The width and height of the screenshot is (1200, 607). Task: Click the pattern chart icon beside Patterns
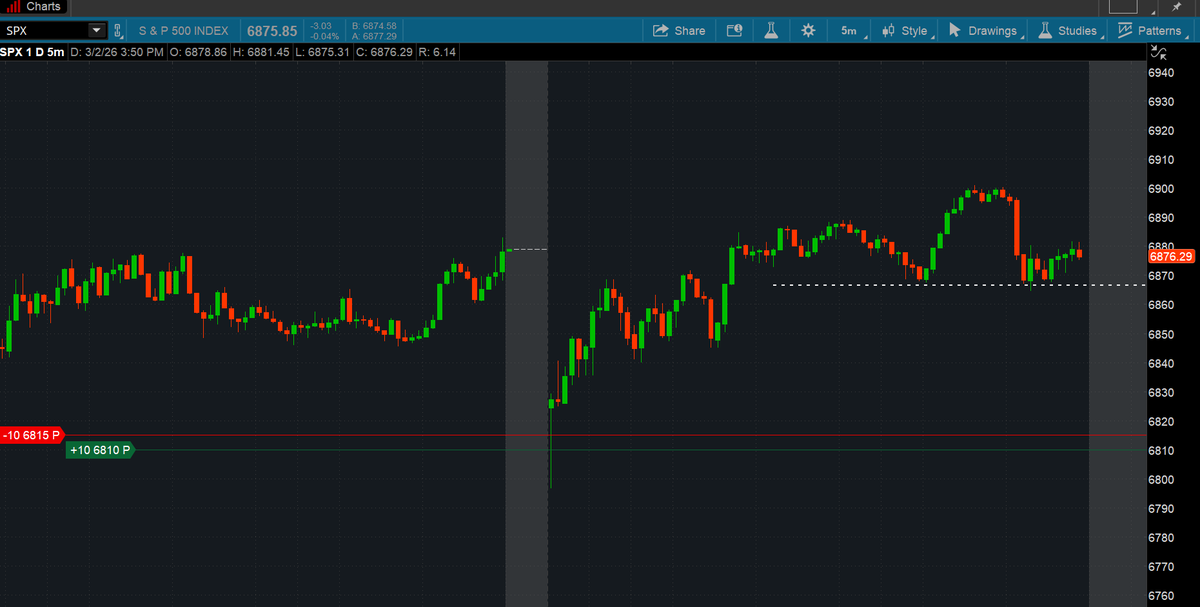[1125, 31]
